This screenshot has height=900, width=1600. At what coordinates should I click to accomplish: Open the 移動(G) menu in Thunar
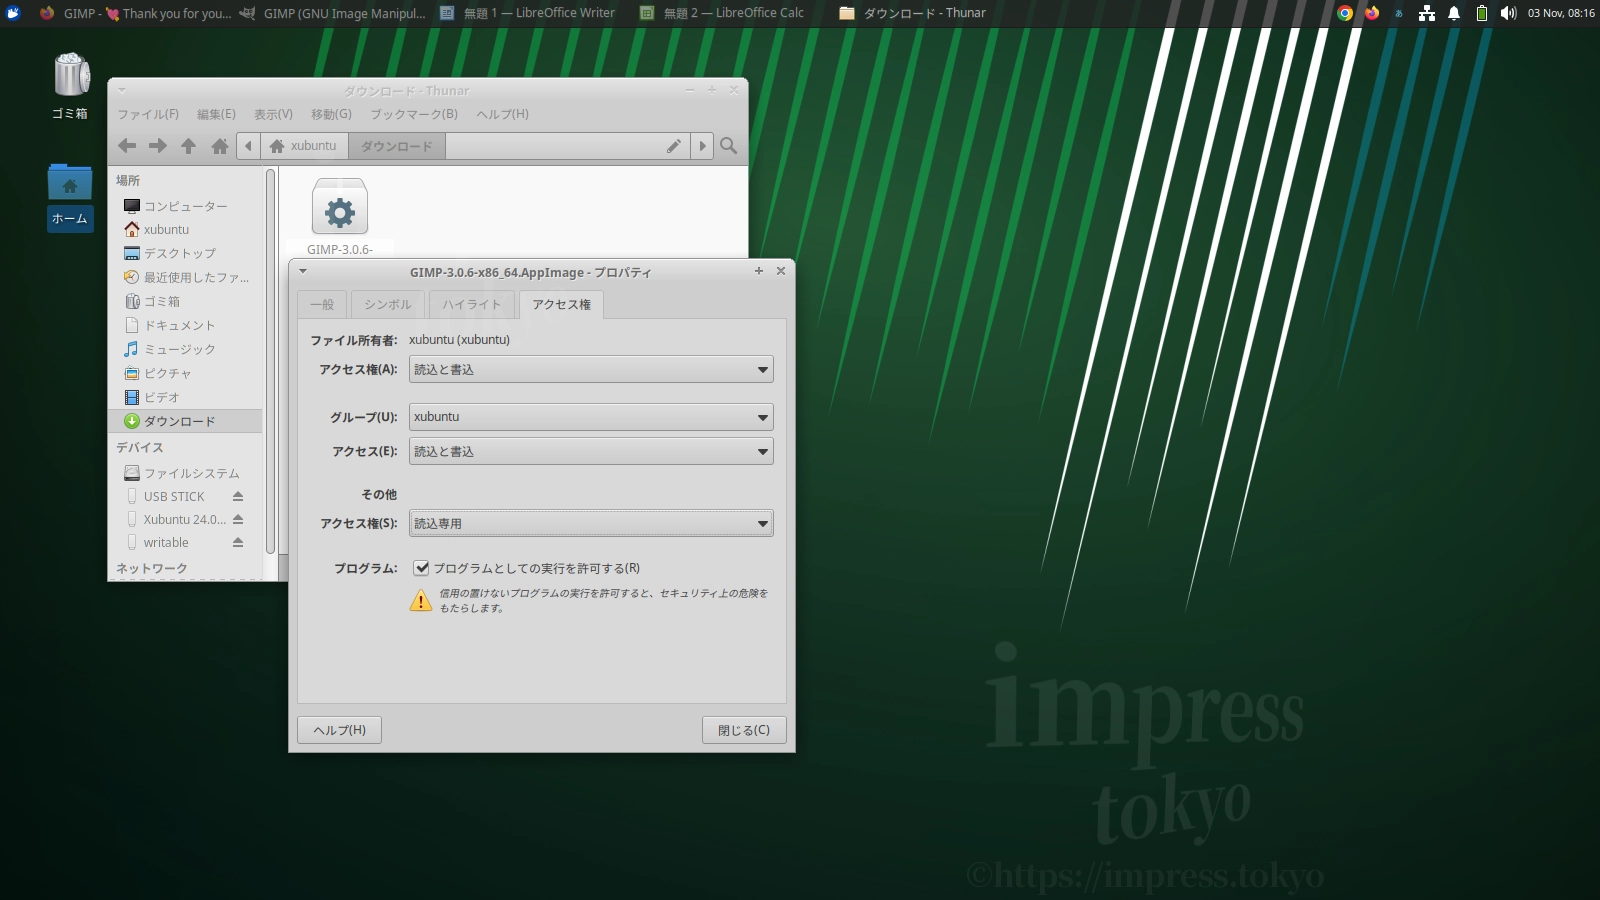pyautogui.click(x=331, y=114)
